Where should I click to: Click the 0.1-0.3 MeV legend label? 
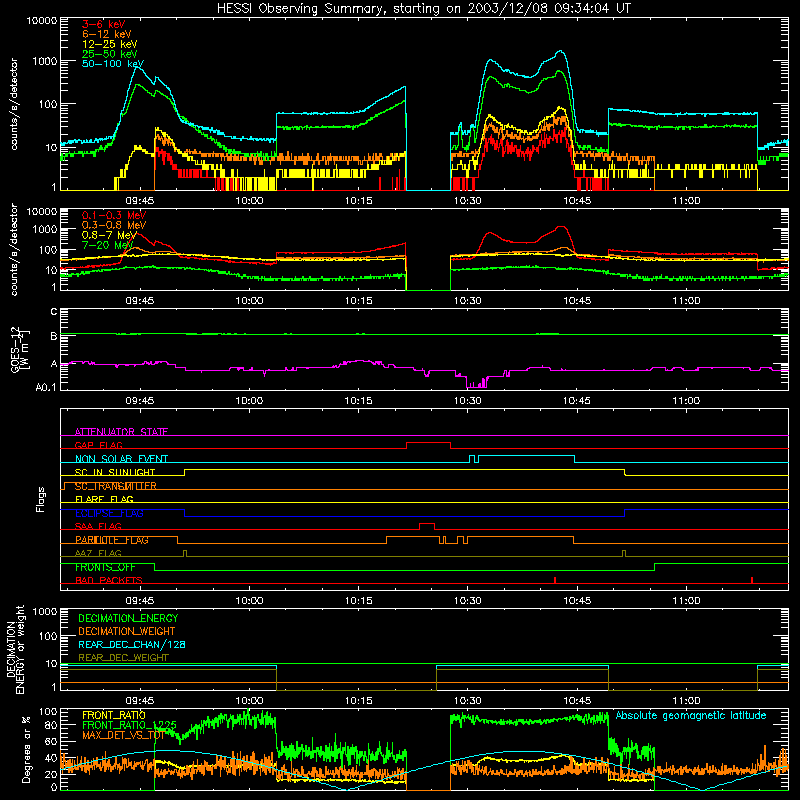click(114, 215)
